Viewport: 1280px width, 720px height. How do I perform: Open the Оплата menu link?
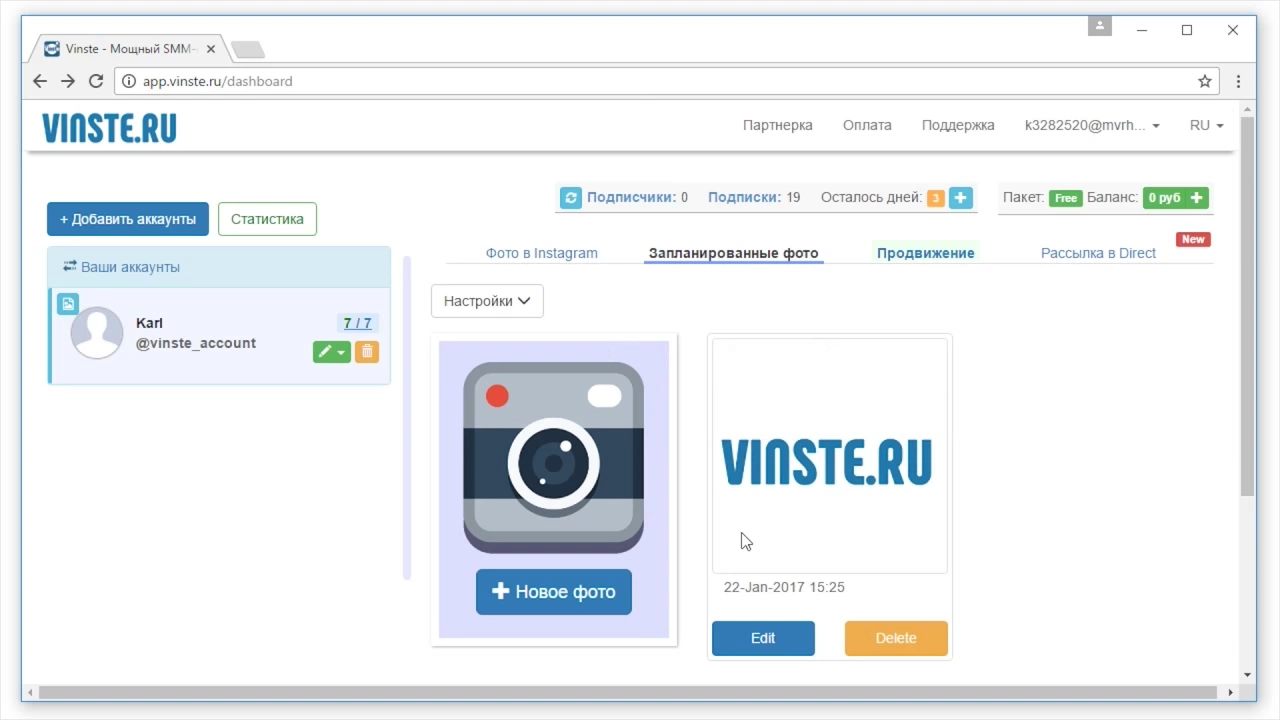pyautogui.click(x=867, y=125)
